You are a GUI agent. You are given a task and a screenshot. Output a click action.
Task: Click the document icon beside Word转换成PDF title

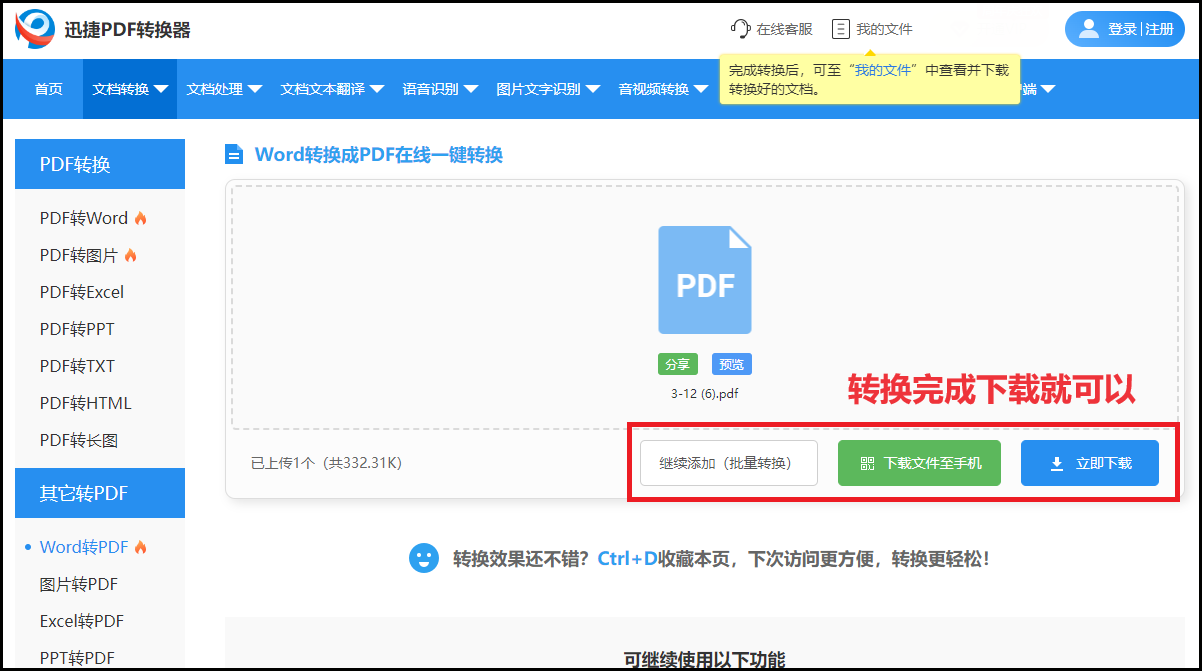click(x=234, y=154)
